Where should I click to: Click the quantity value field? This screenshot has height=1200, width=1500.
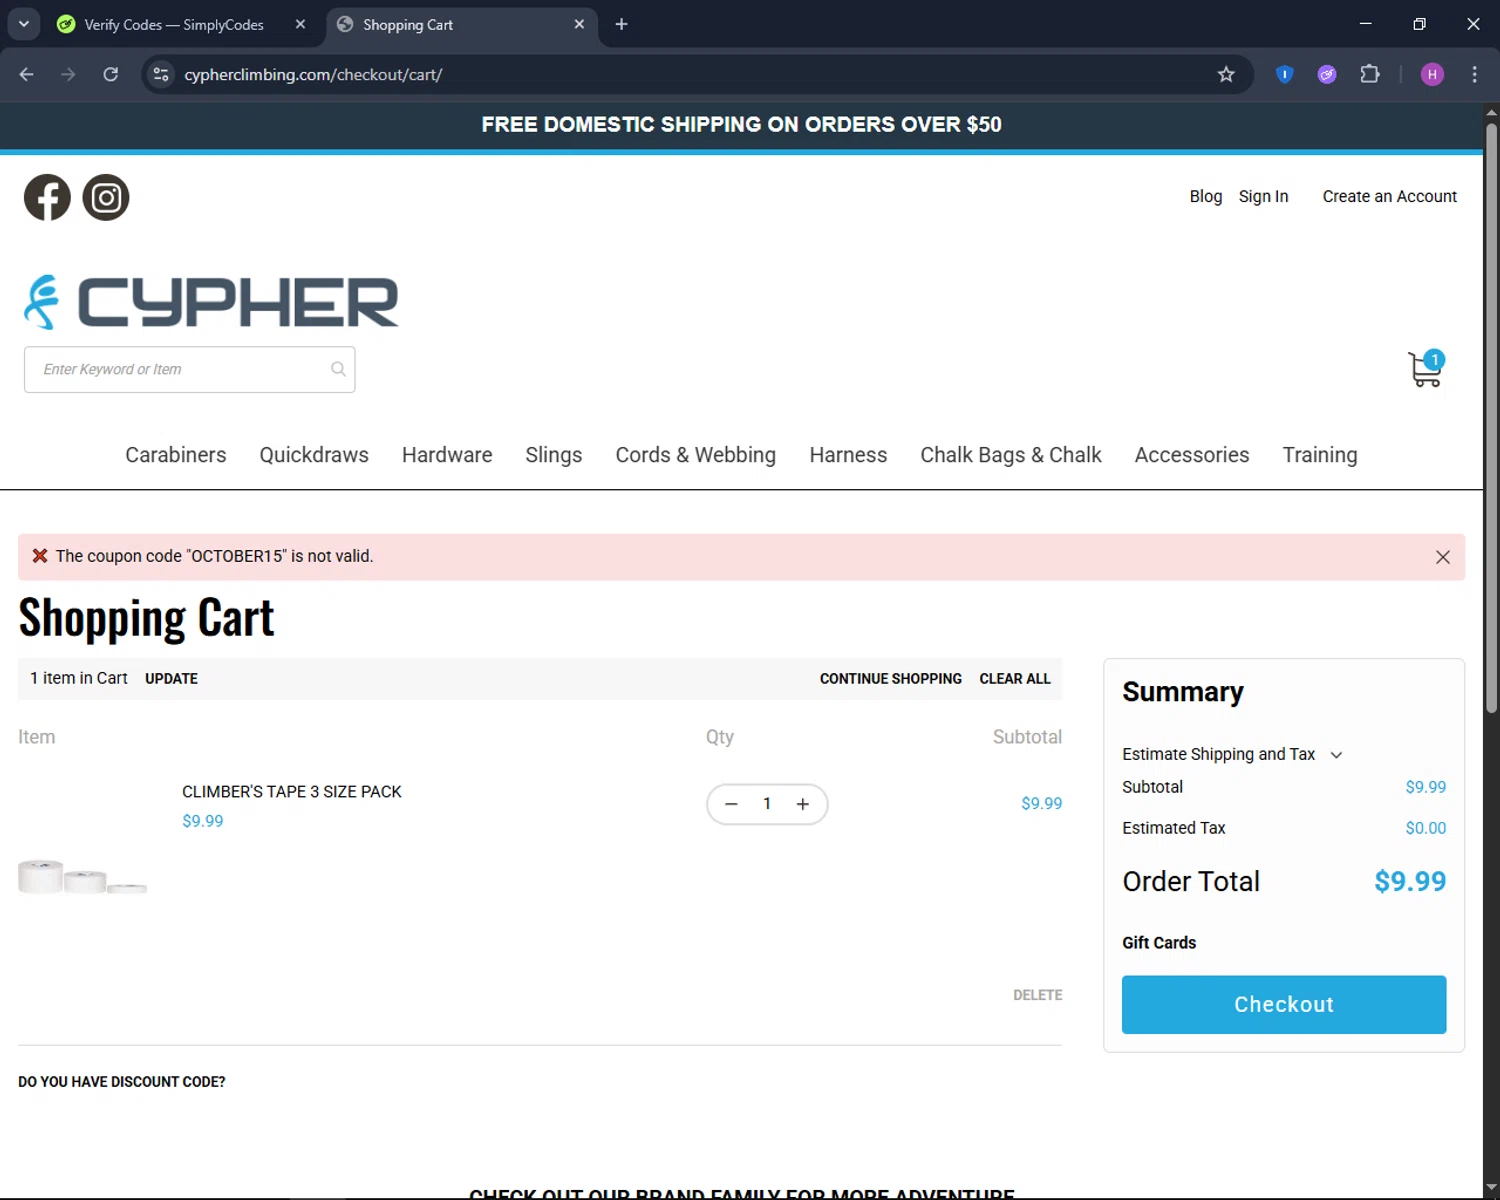coord(767,804)
